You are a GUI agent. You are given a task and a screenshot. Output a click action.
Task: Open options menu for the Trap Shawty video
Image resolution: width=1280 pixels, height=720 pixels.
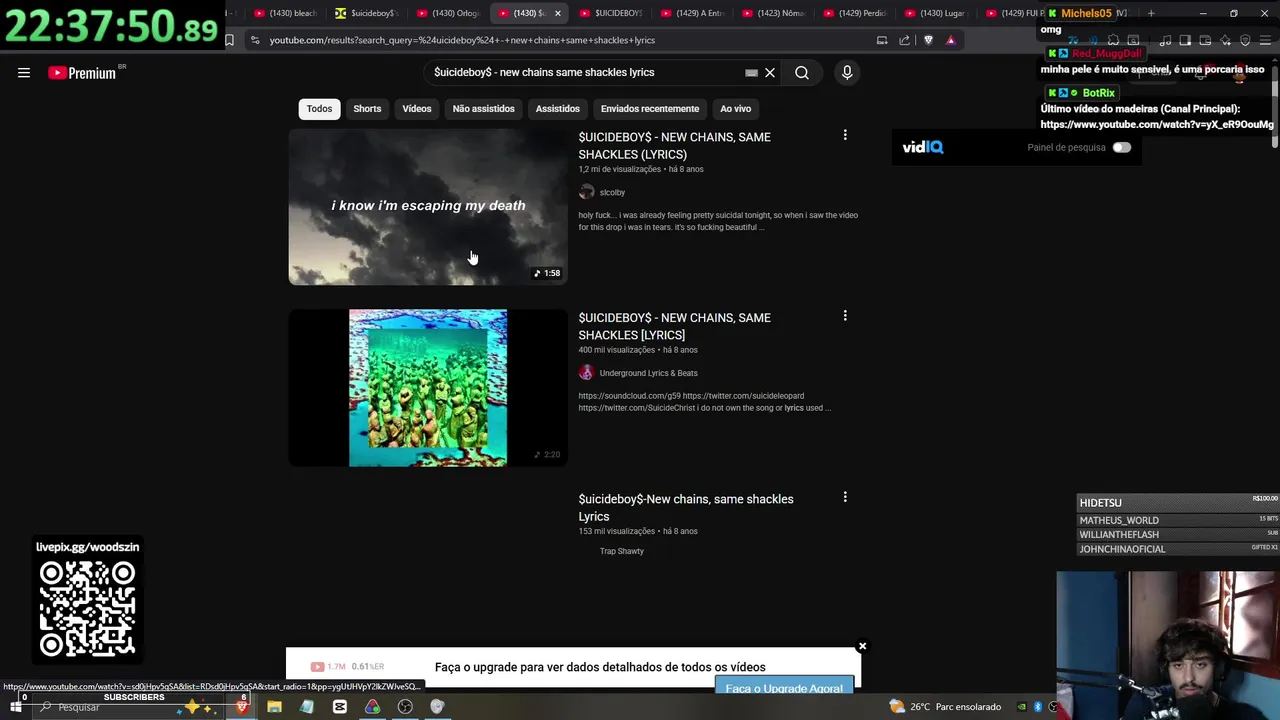click(x=845, y=497)
